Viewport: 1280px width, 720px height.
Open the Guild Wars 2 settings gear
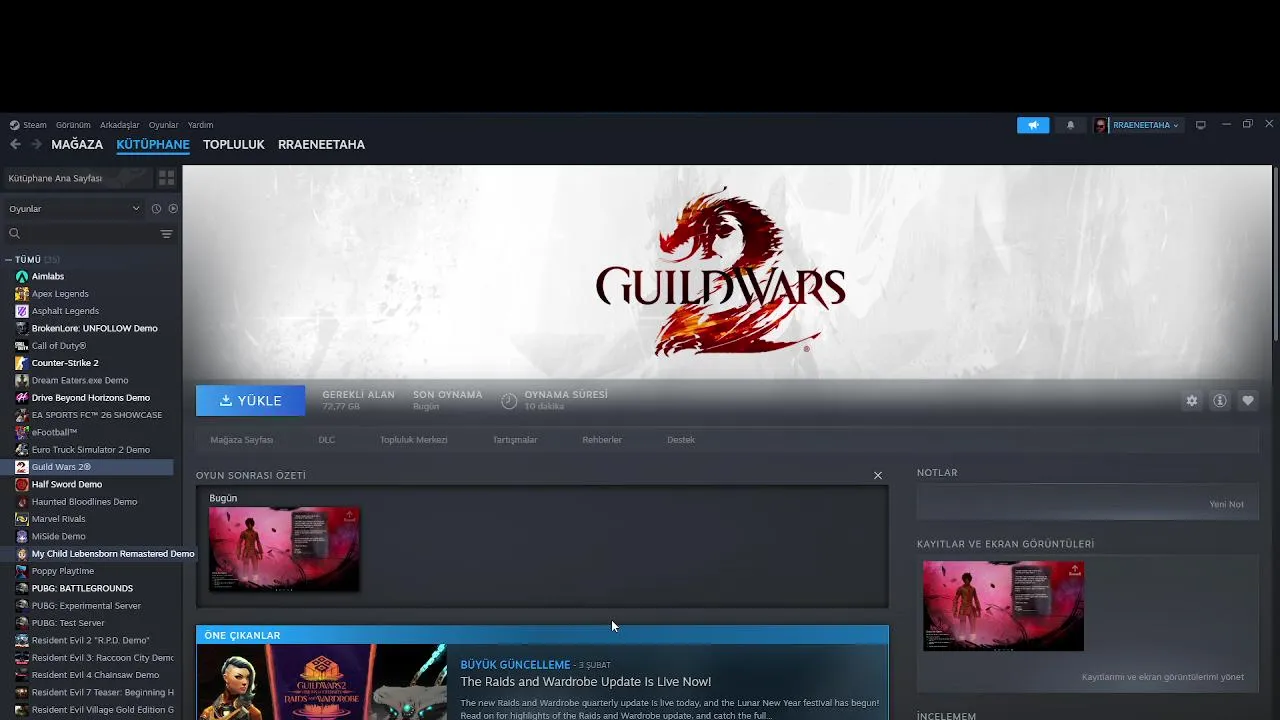tap(1192, 400)
